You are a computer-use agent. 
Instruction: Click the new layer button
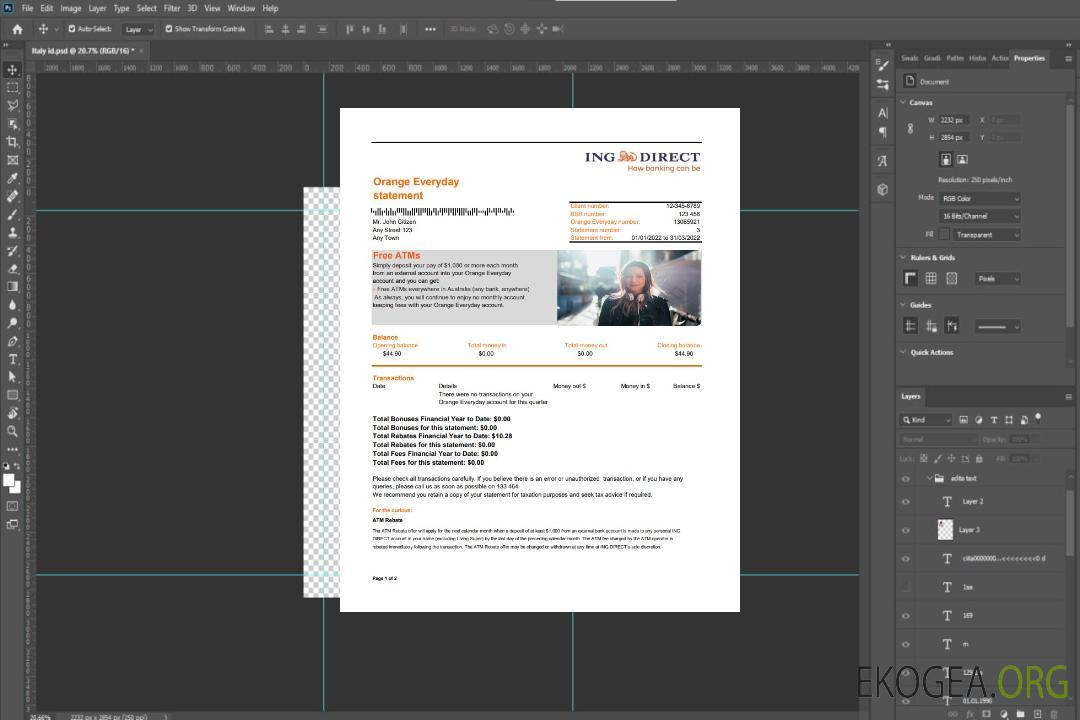(1037, 714)
